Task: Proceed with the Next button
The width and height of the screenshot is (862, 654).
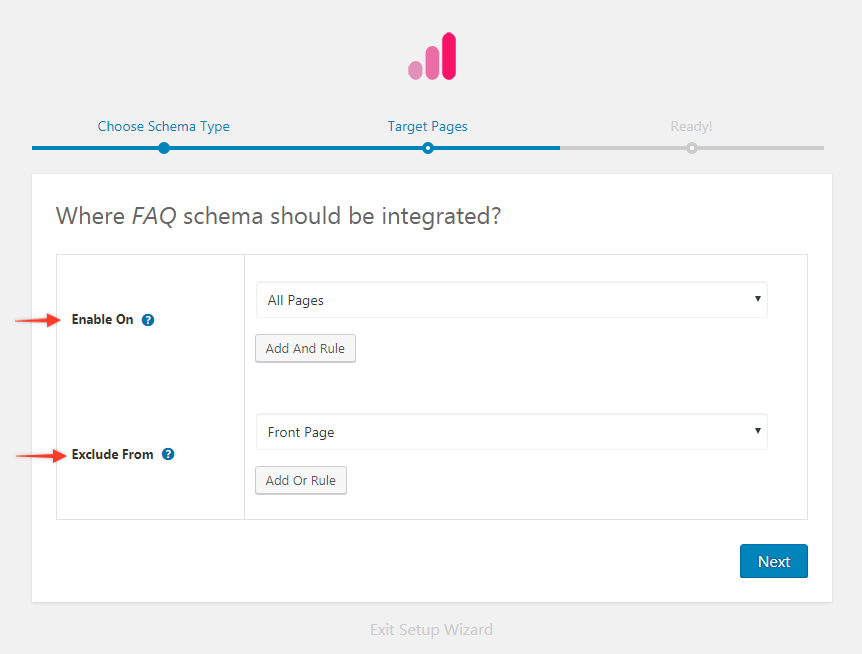Action: (773, 561)
